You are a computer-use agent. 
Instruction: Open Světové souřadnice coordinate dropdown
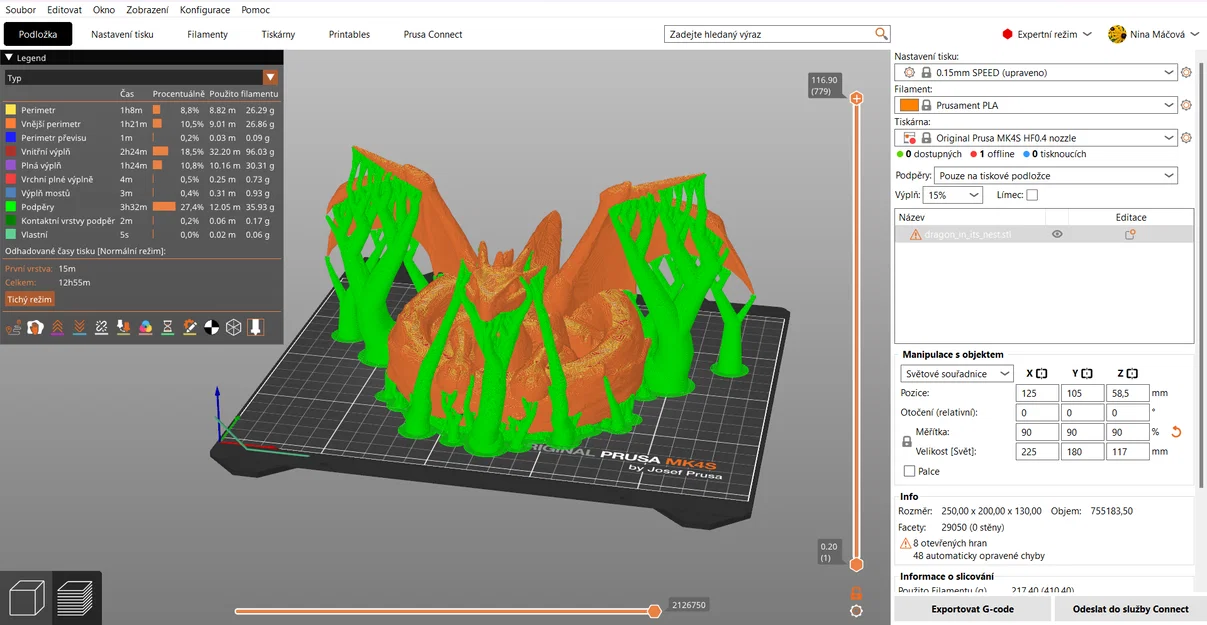(x=956, y=374)
